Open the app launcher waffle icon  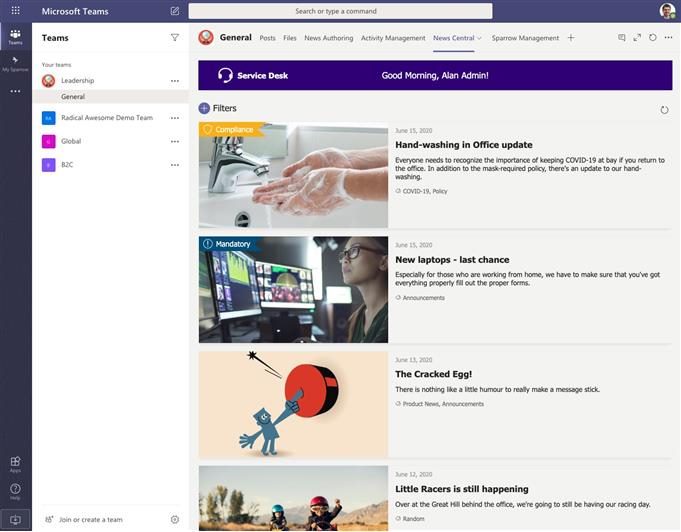point(16,10)
